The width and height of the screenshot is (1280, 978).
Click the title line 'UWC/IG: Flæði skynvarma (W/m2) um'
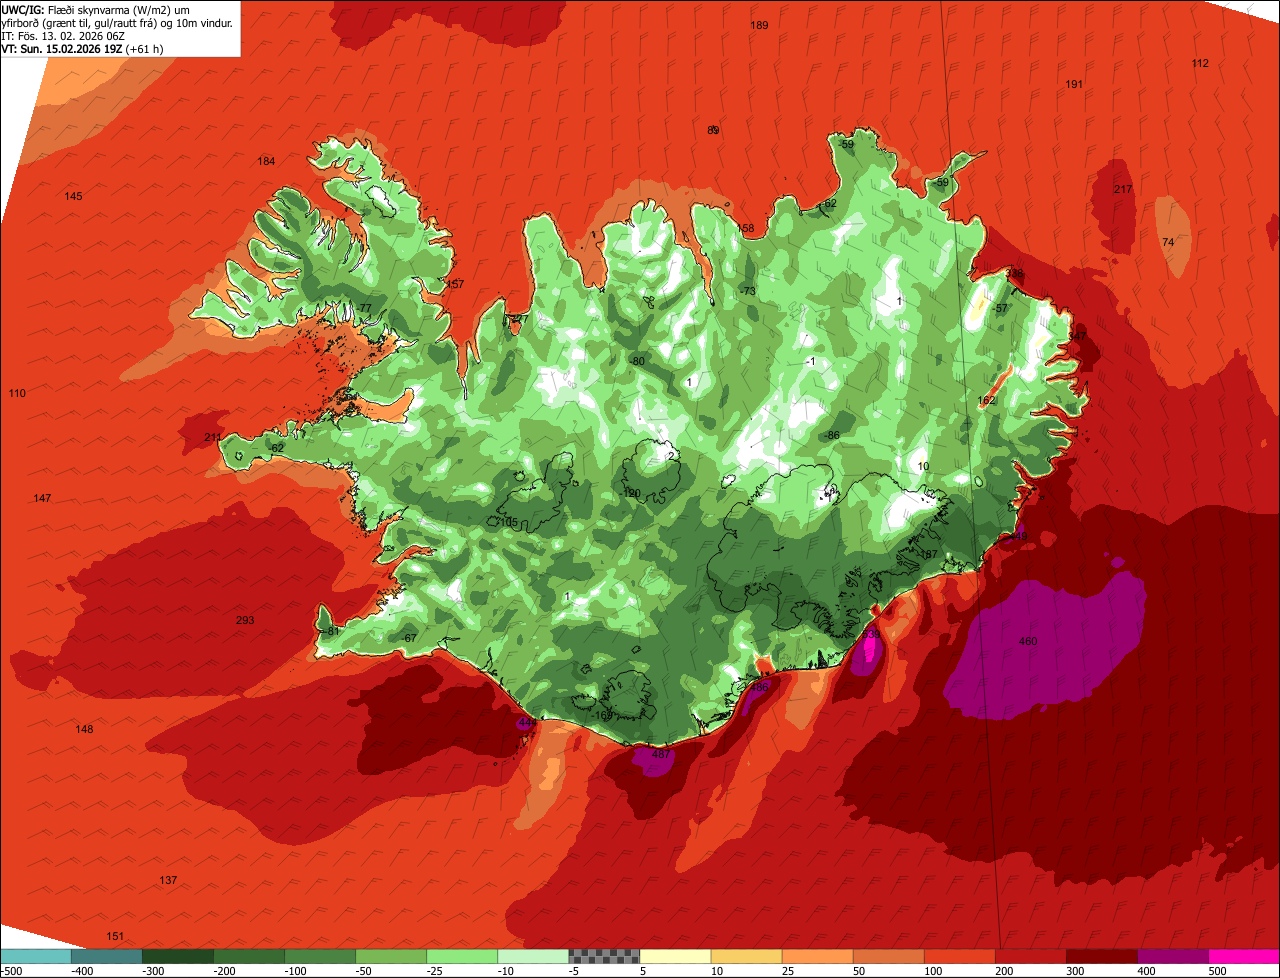point(95,9)
